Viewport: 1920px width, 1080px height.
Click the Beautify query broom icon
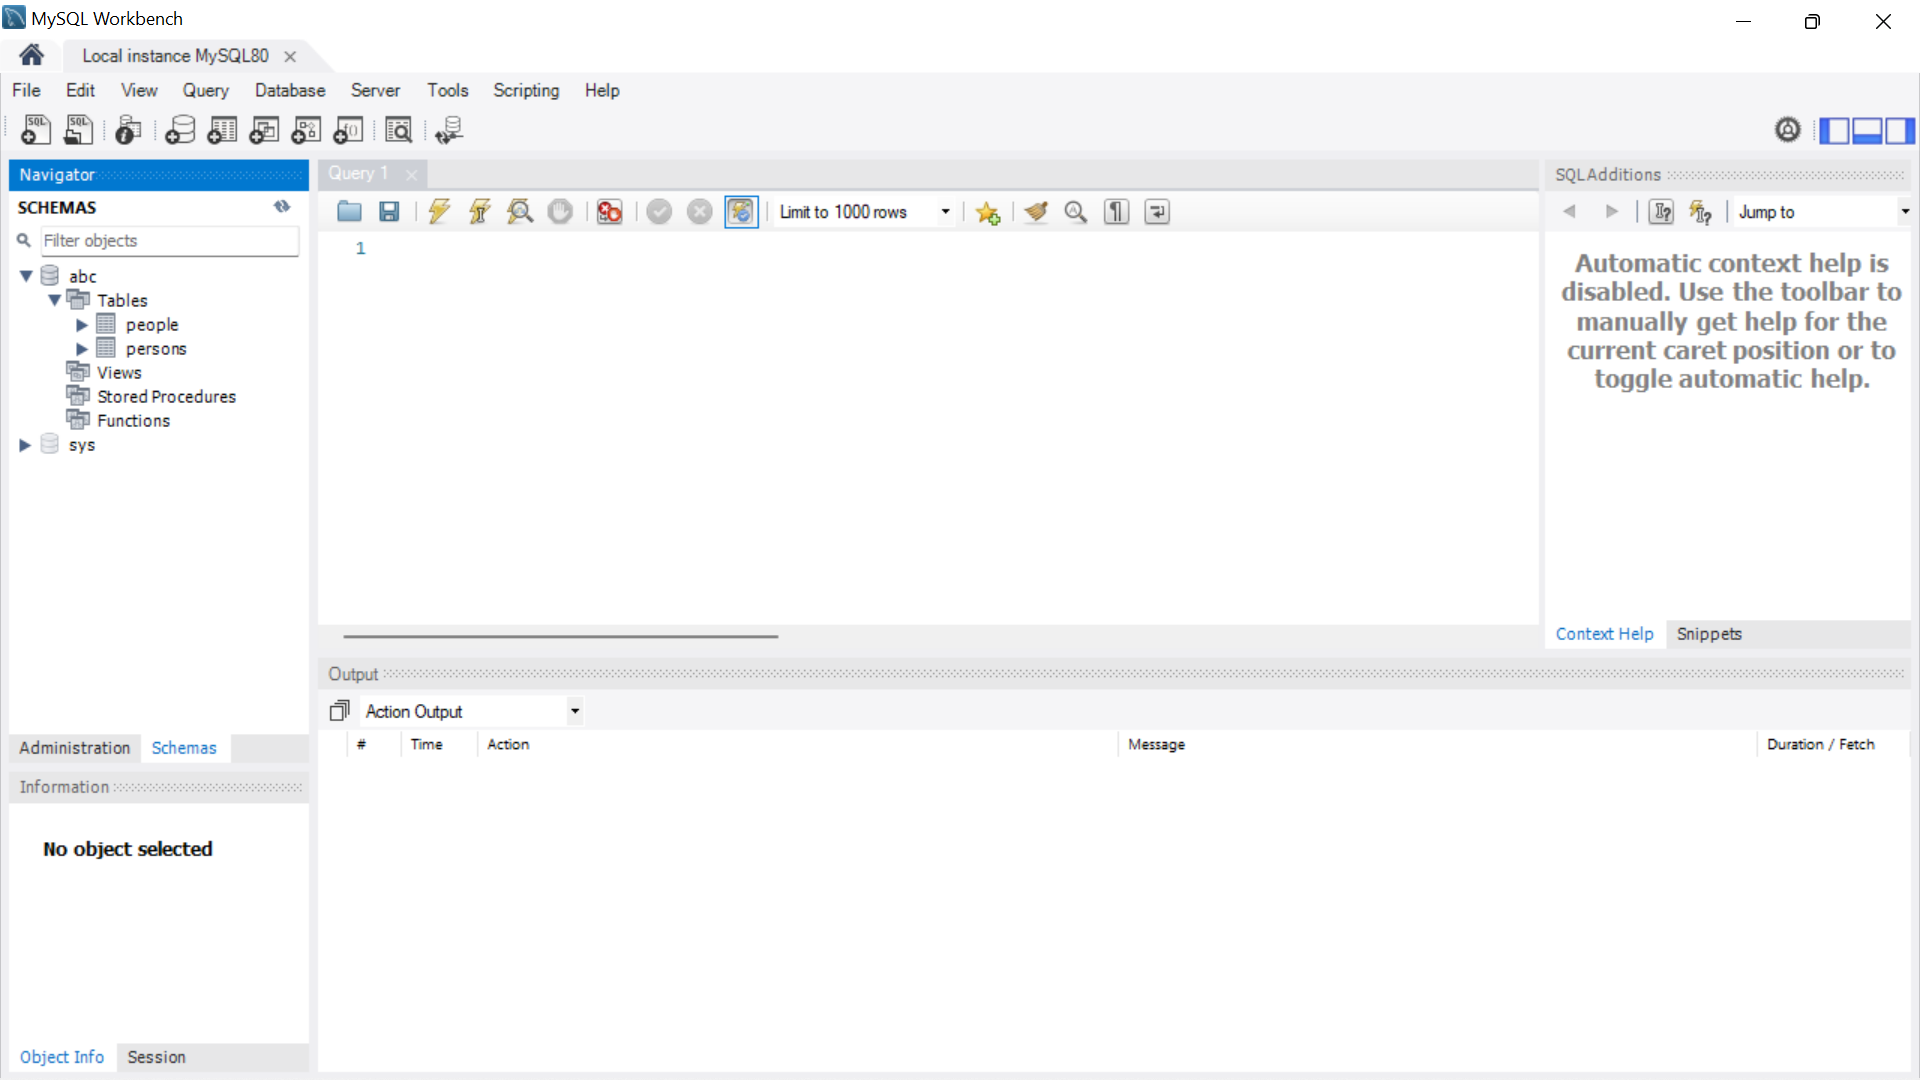1036,212
